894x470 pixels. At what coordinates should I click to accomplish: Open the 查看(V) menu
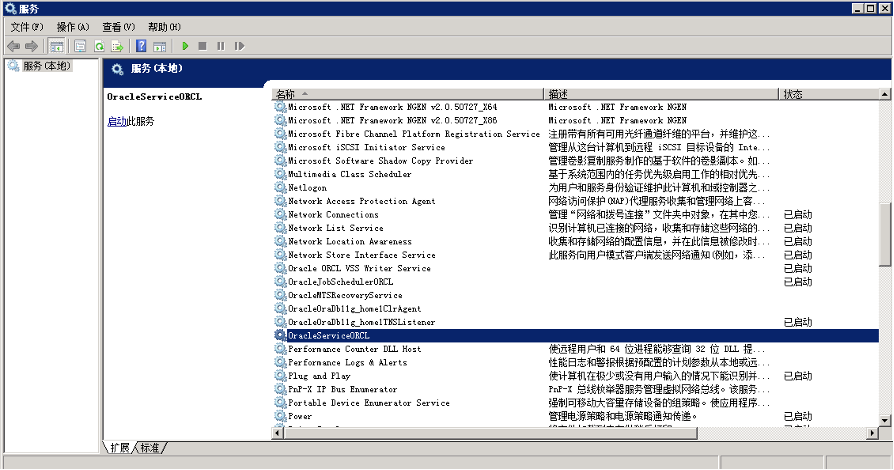coord(119,27)
